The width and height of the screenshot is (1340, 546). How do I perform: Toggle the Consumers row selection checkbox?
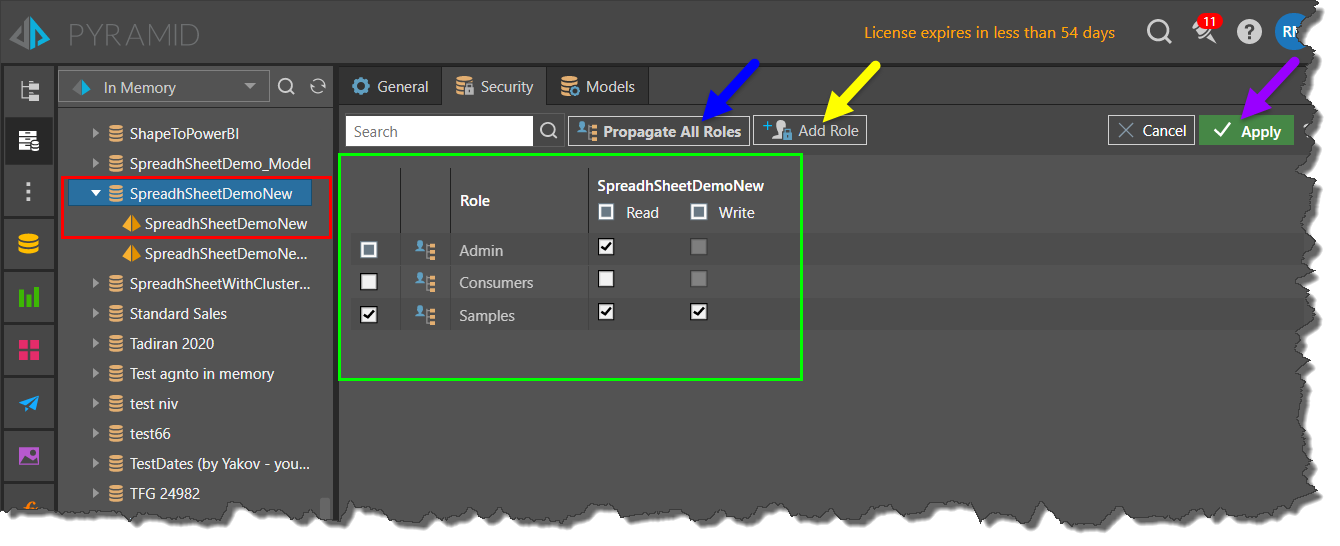coord(369,282)
